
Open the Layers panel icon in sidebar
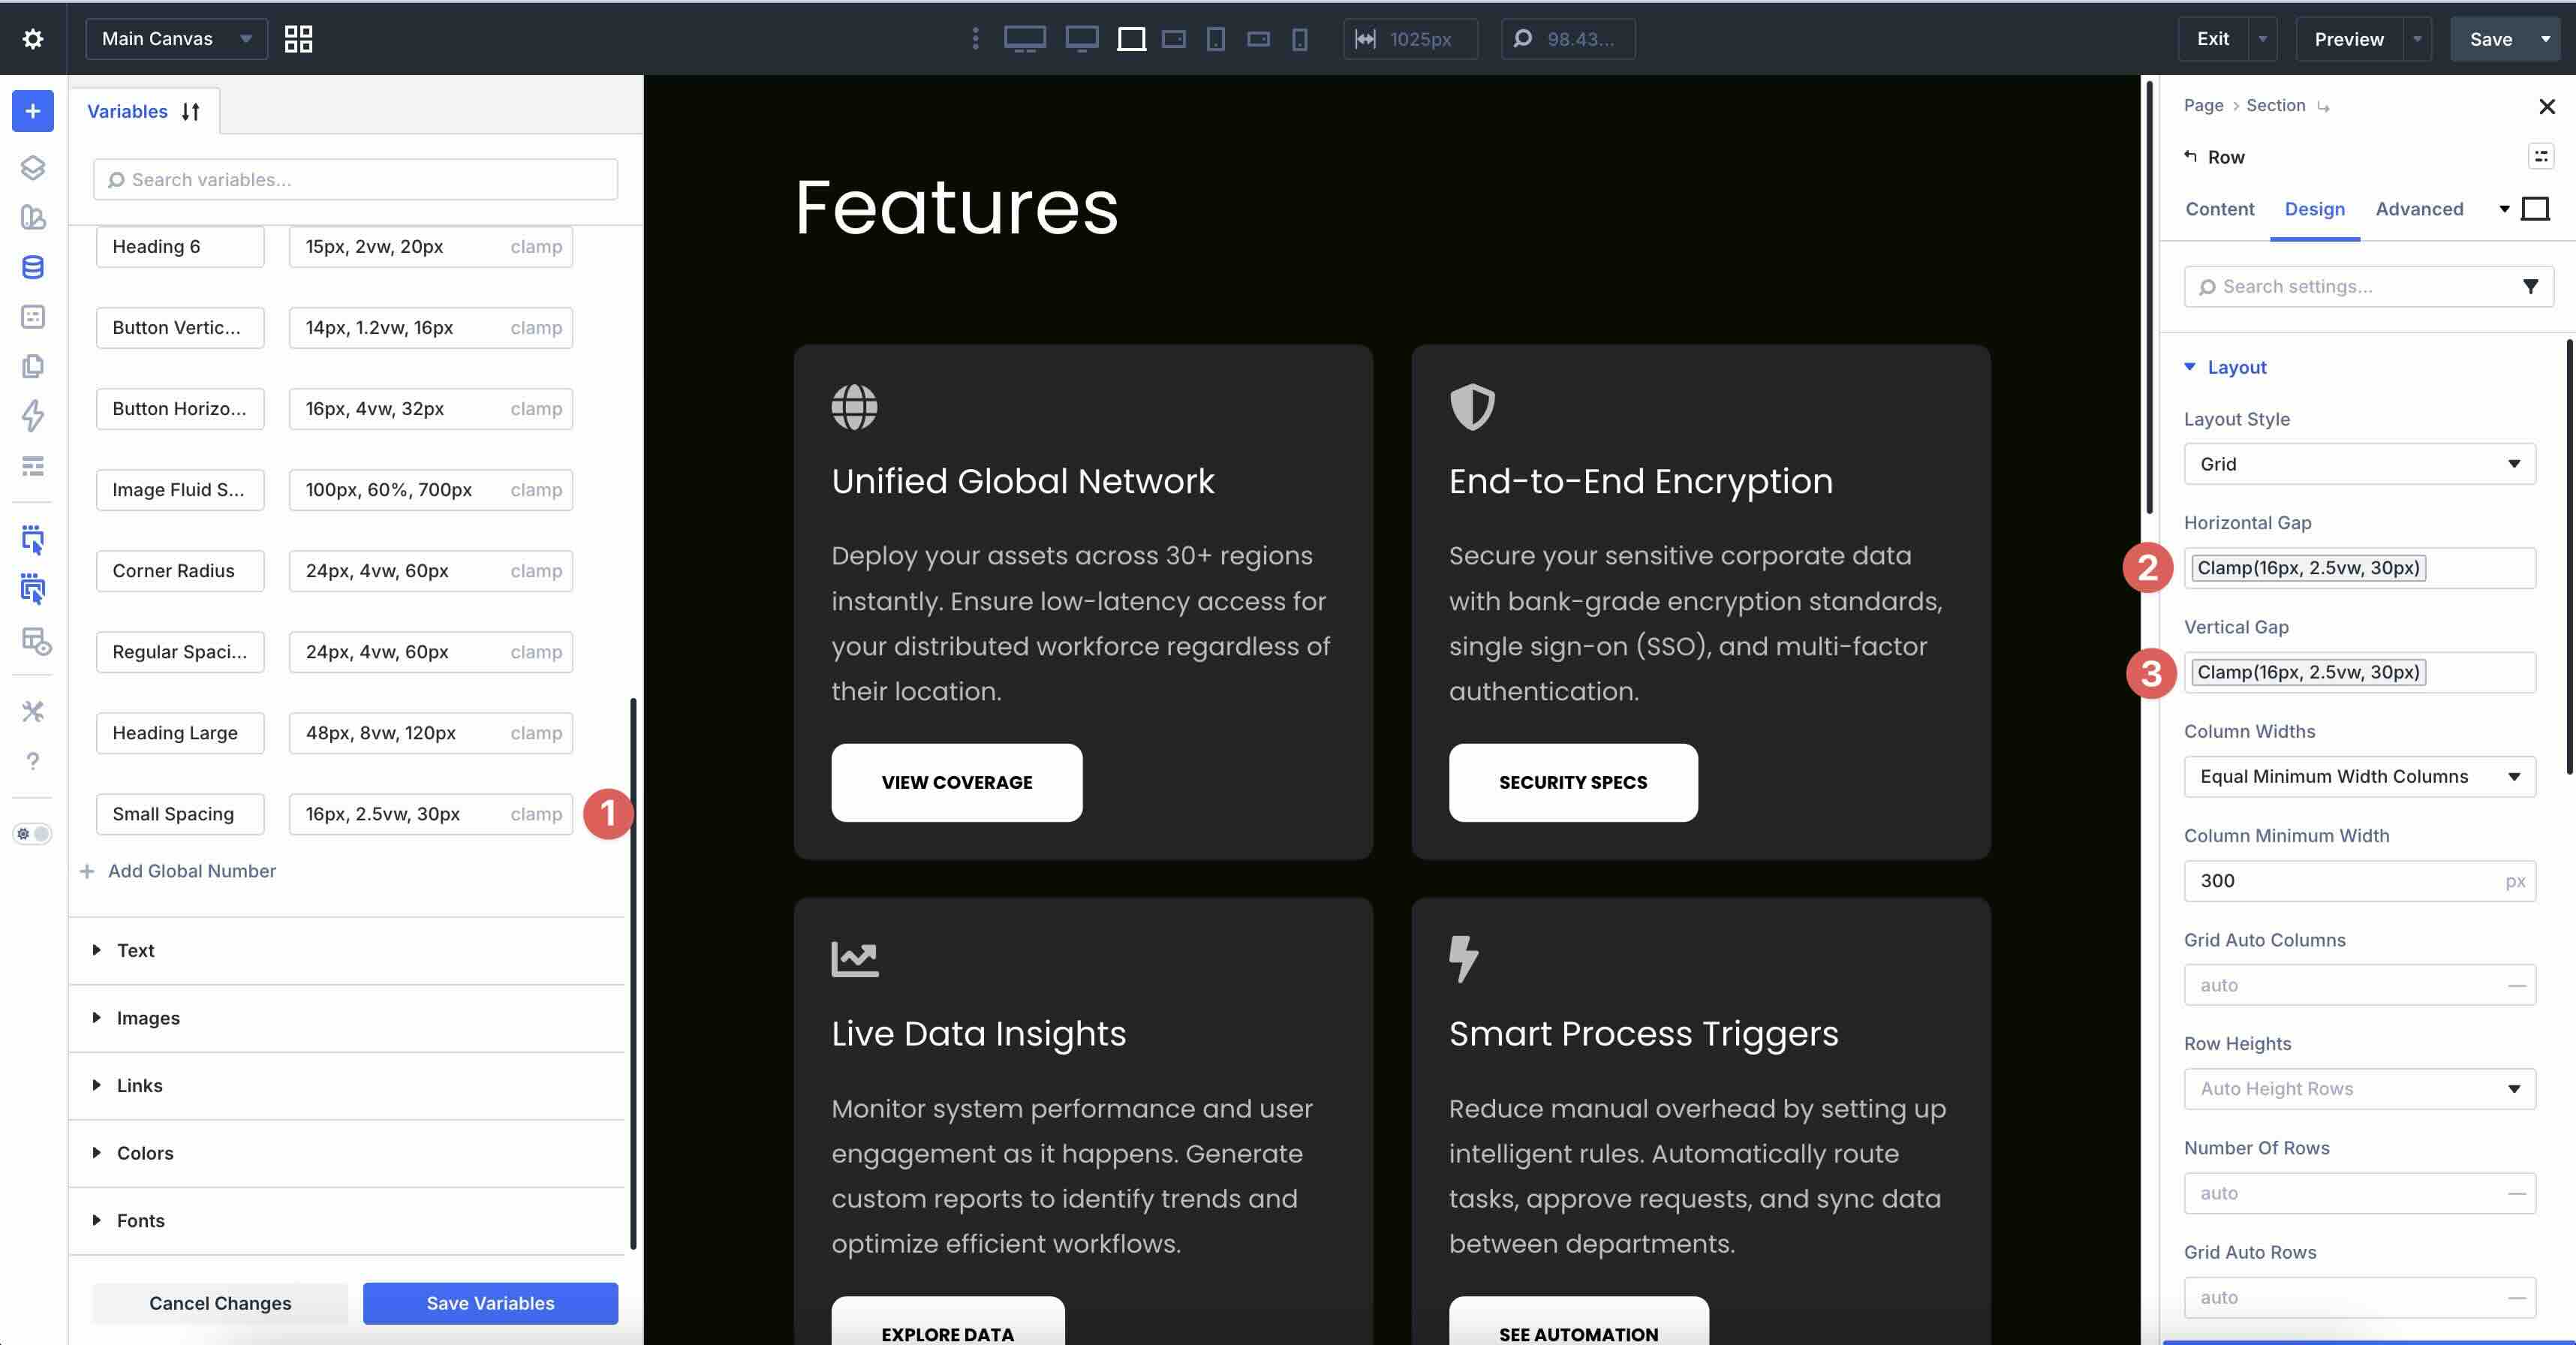(x=32, y=167)
